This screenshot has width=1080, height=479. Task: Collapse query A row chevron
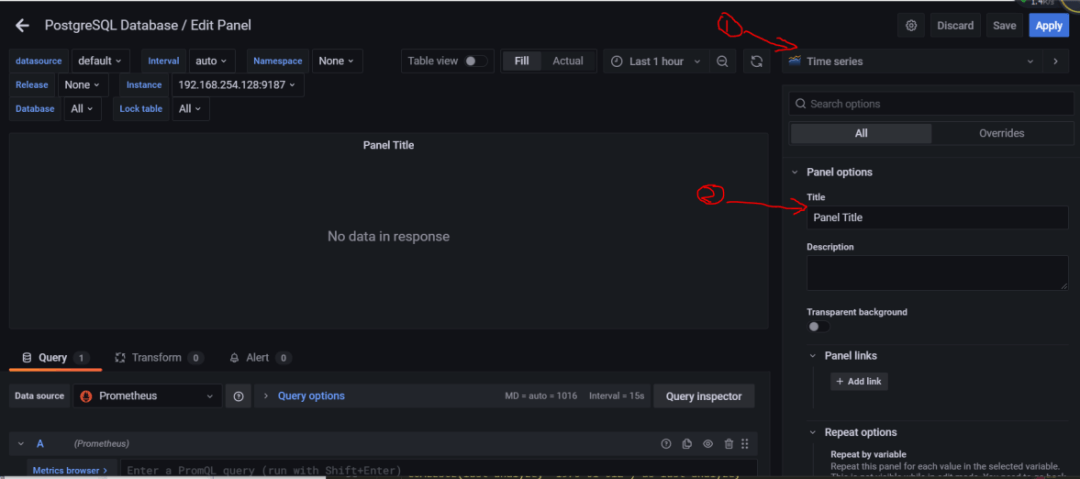[x=21, y=444]
